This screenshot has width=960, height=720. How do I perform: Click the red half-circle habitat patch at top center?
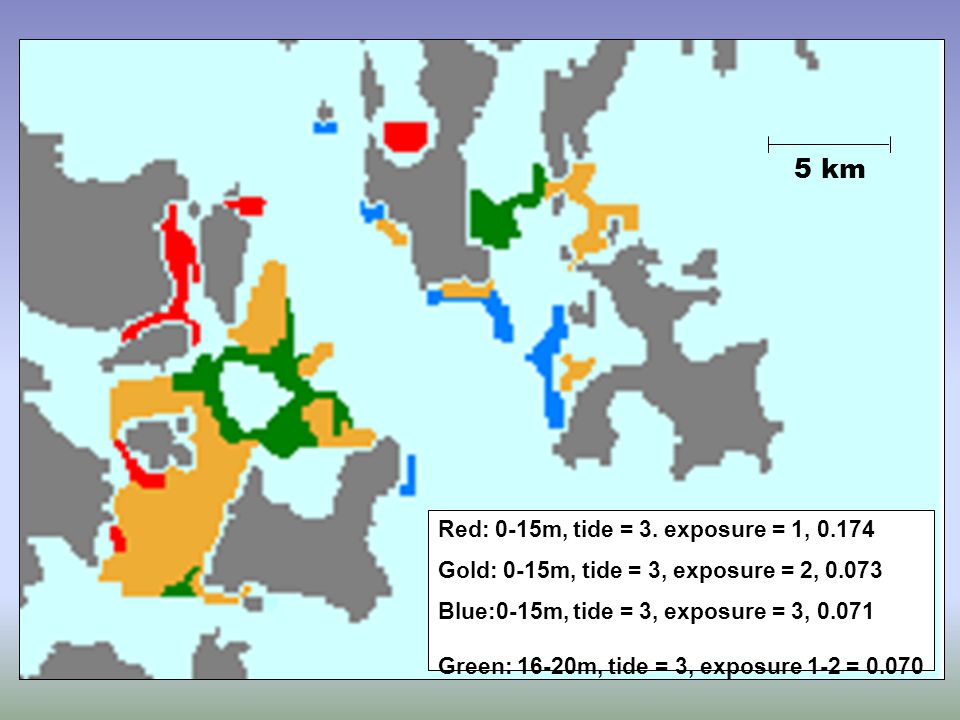pyautogui.click(x=405, y=137)
